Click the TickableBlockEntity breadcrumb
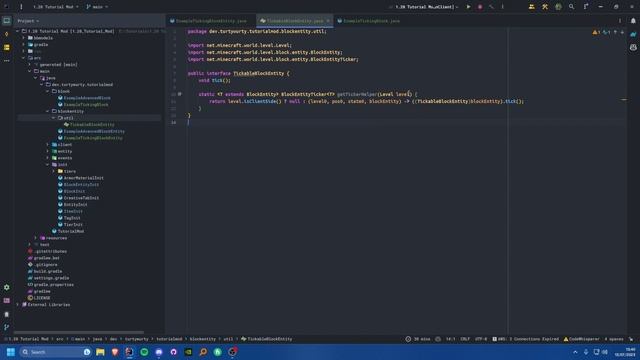The image size is (640, 360). click(269, 339)
